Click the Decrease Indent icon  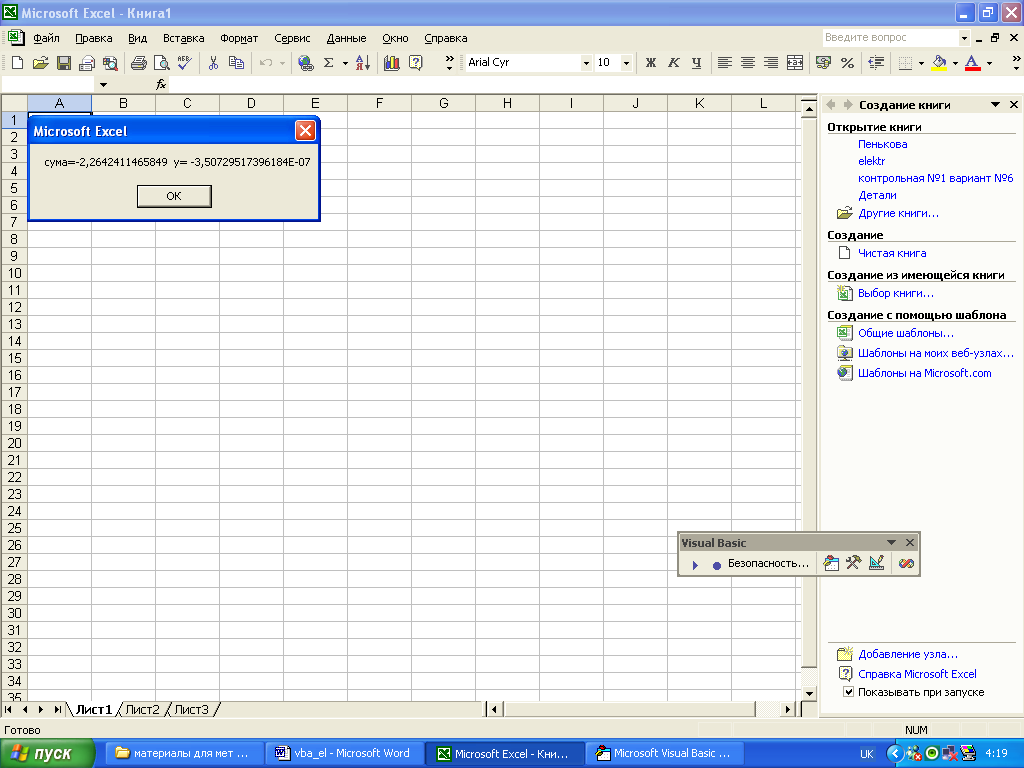[x=876, y=63]
